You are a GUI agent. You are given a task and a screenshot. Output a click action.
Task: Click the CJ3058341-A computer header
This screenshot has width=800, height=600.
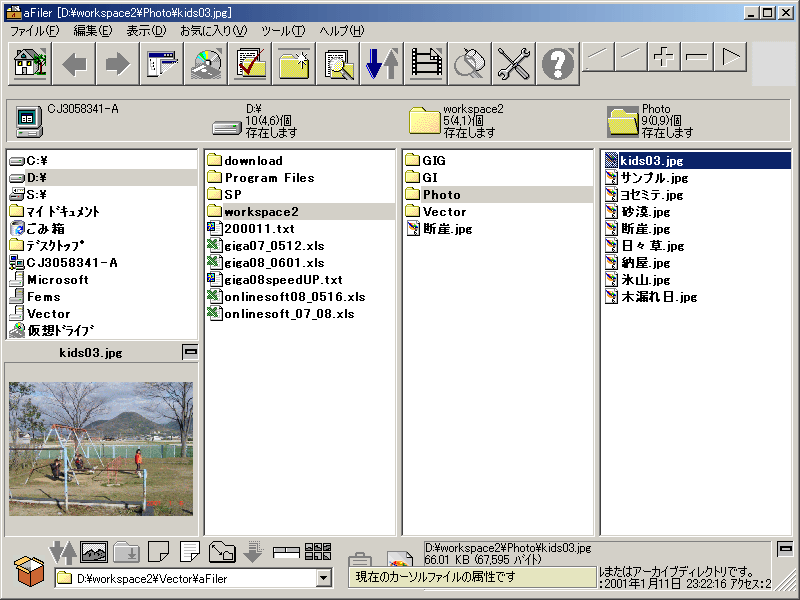pos(66,120)
